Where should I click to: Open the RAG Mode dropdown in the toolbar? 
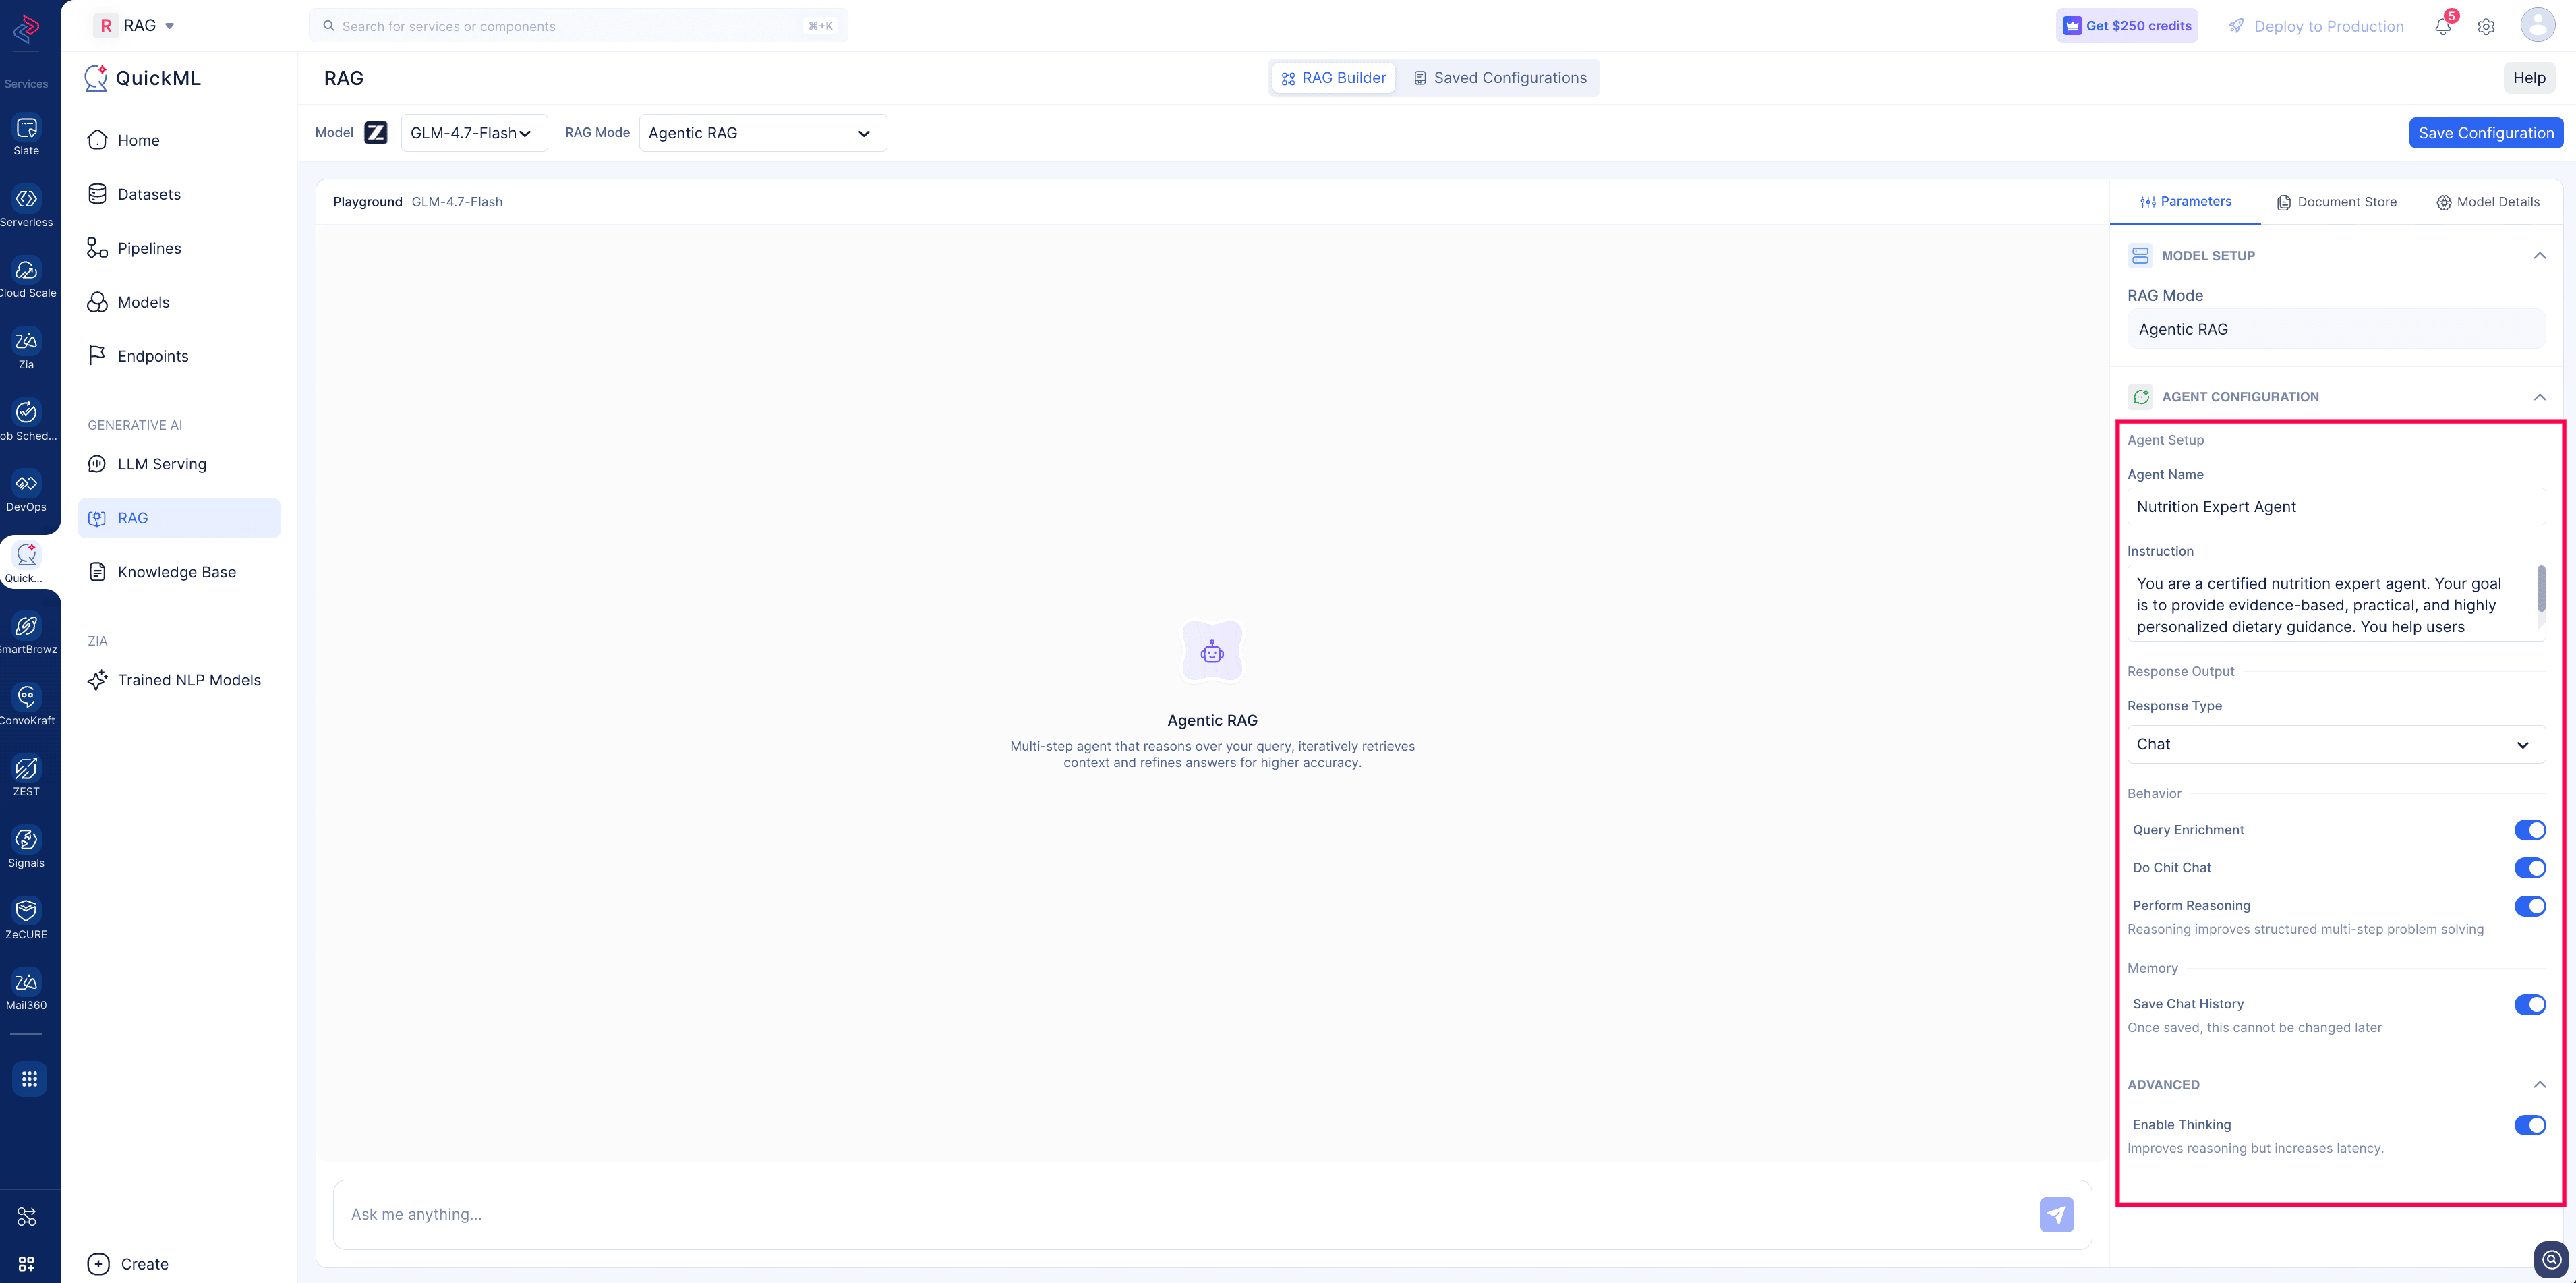click(x=763, y=133)
